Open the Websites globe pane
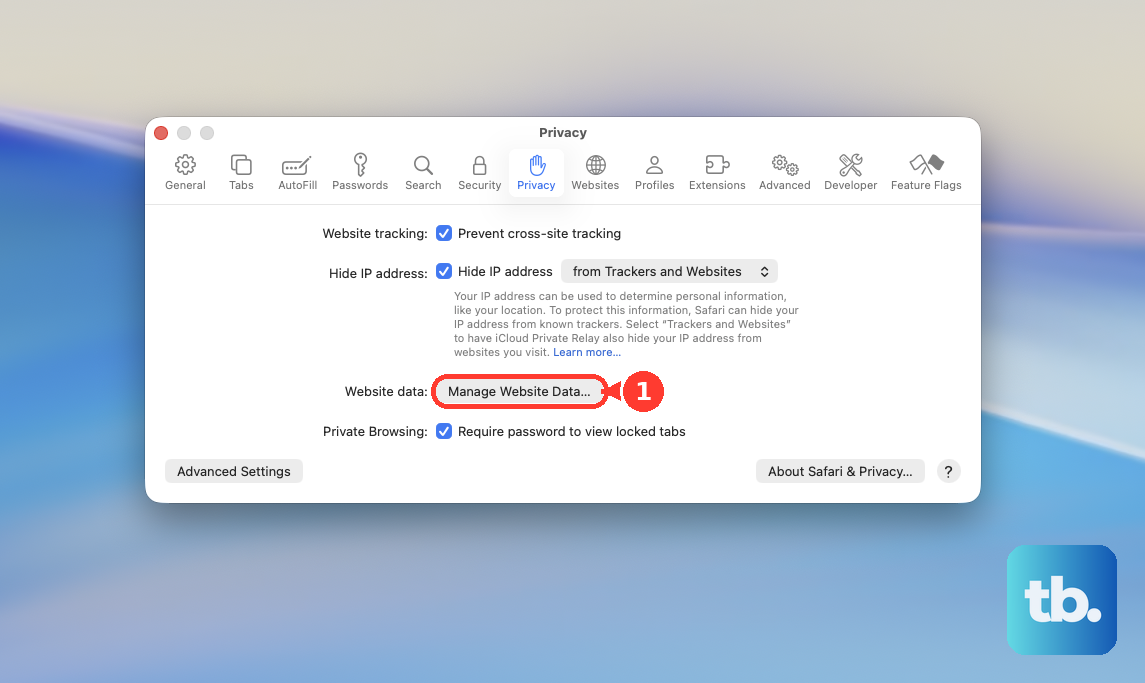1145x683 pixels. click(595, 172)
